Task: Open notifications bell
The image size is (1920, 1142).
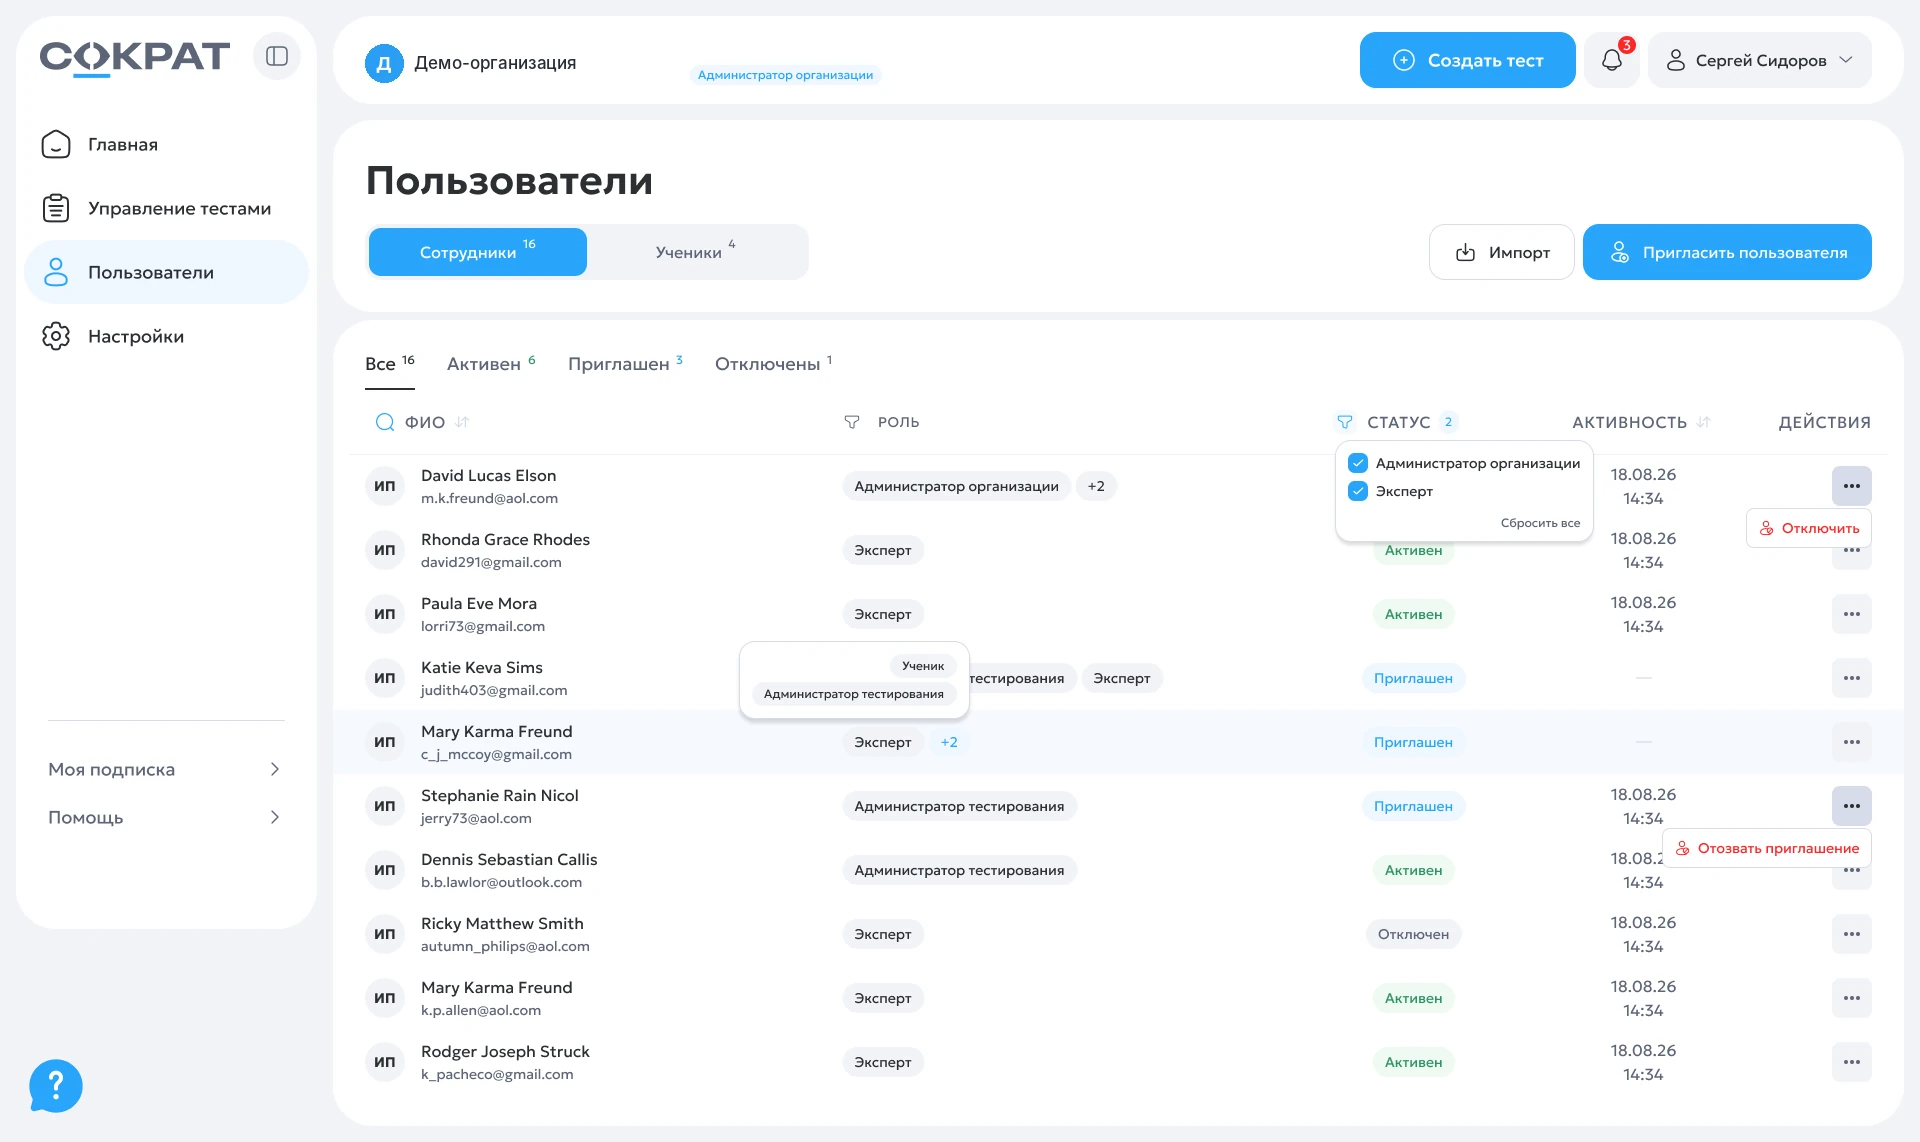Action: click(x=1612, y=60)
